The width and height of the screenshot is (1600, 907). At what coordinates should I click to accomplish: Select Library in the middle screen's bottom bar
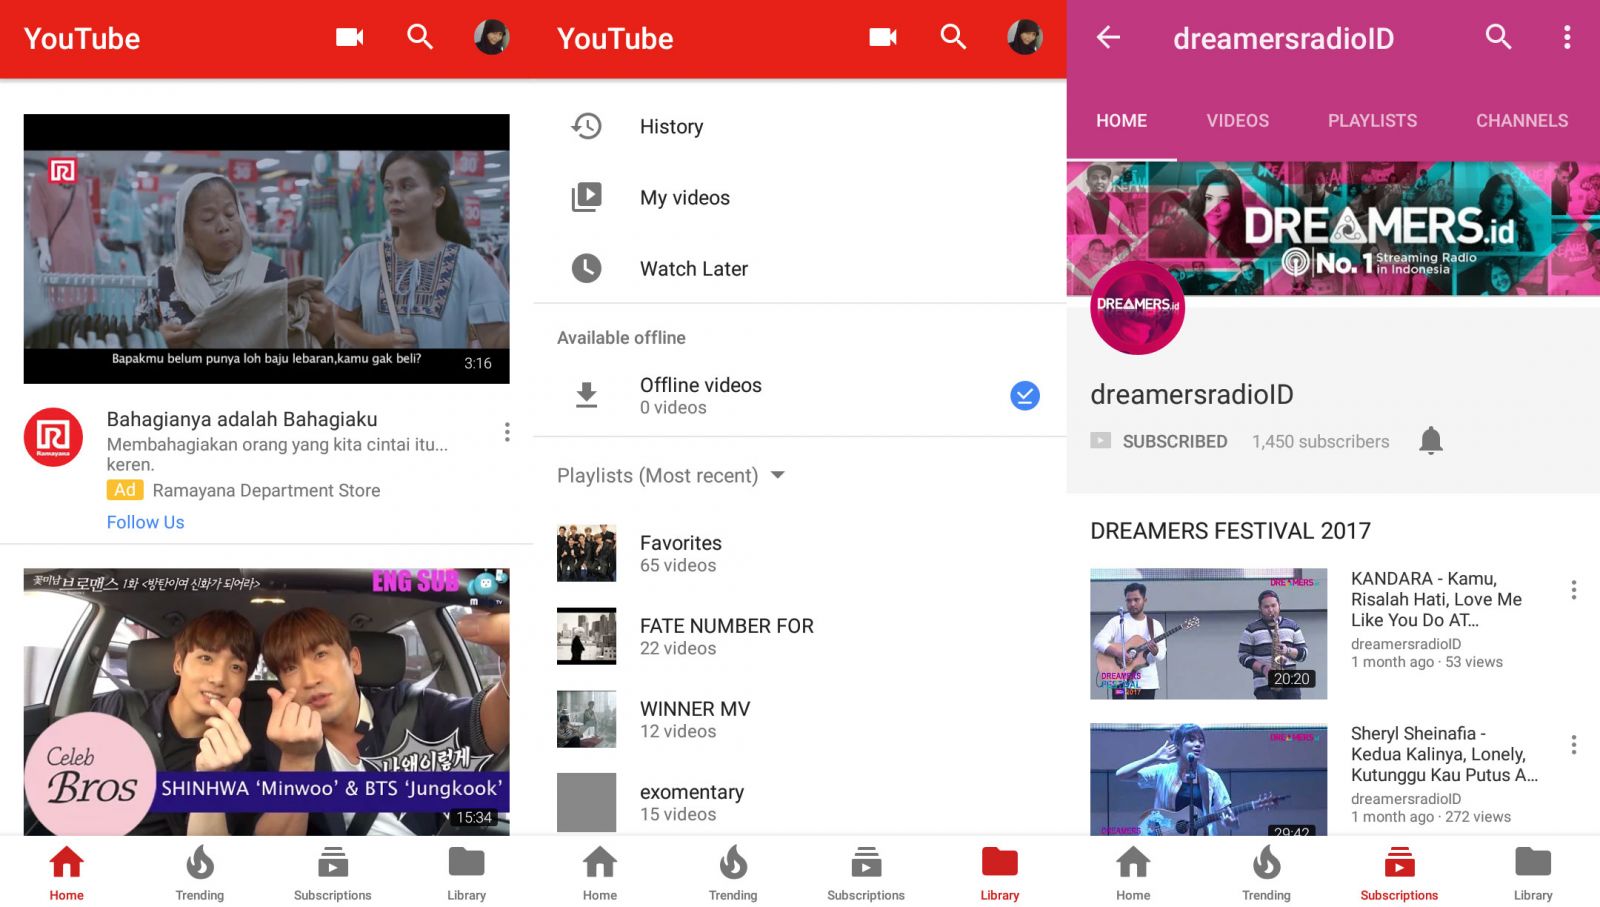(x=1000, y=873)
